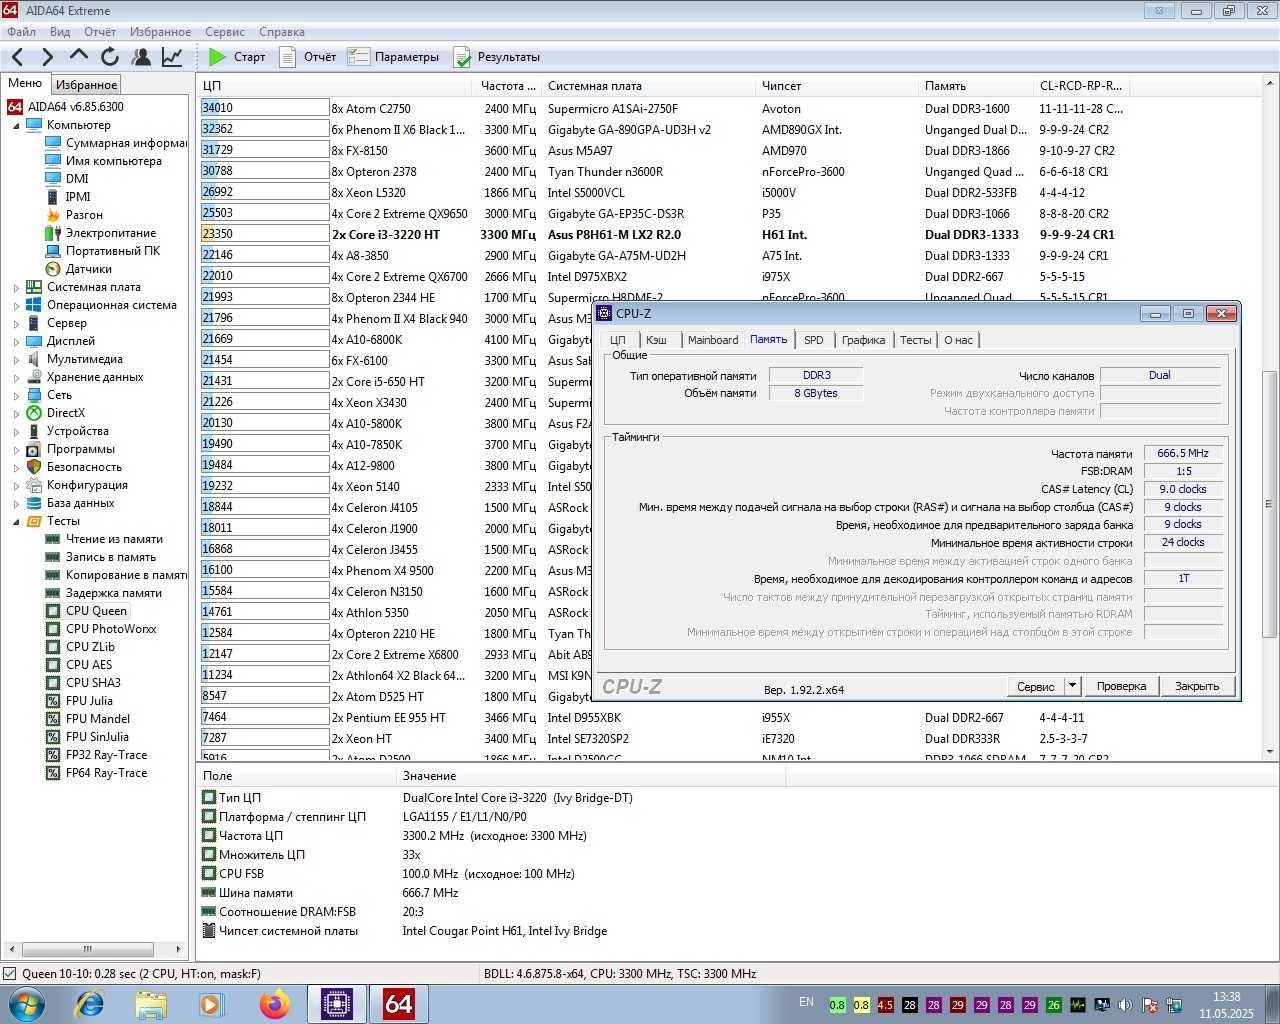Viewport: 1280px width, 1024px height.
Task: Open Internet Explorer from the taskbar
Action: (89, 1004)
